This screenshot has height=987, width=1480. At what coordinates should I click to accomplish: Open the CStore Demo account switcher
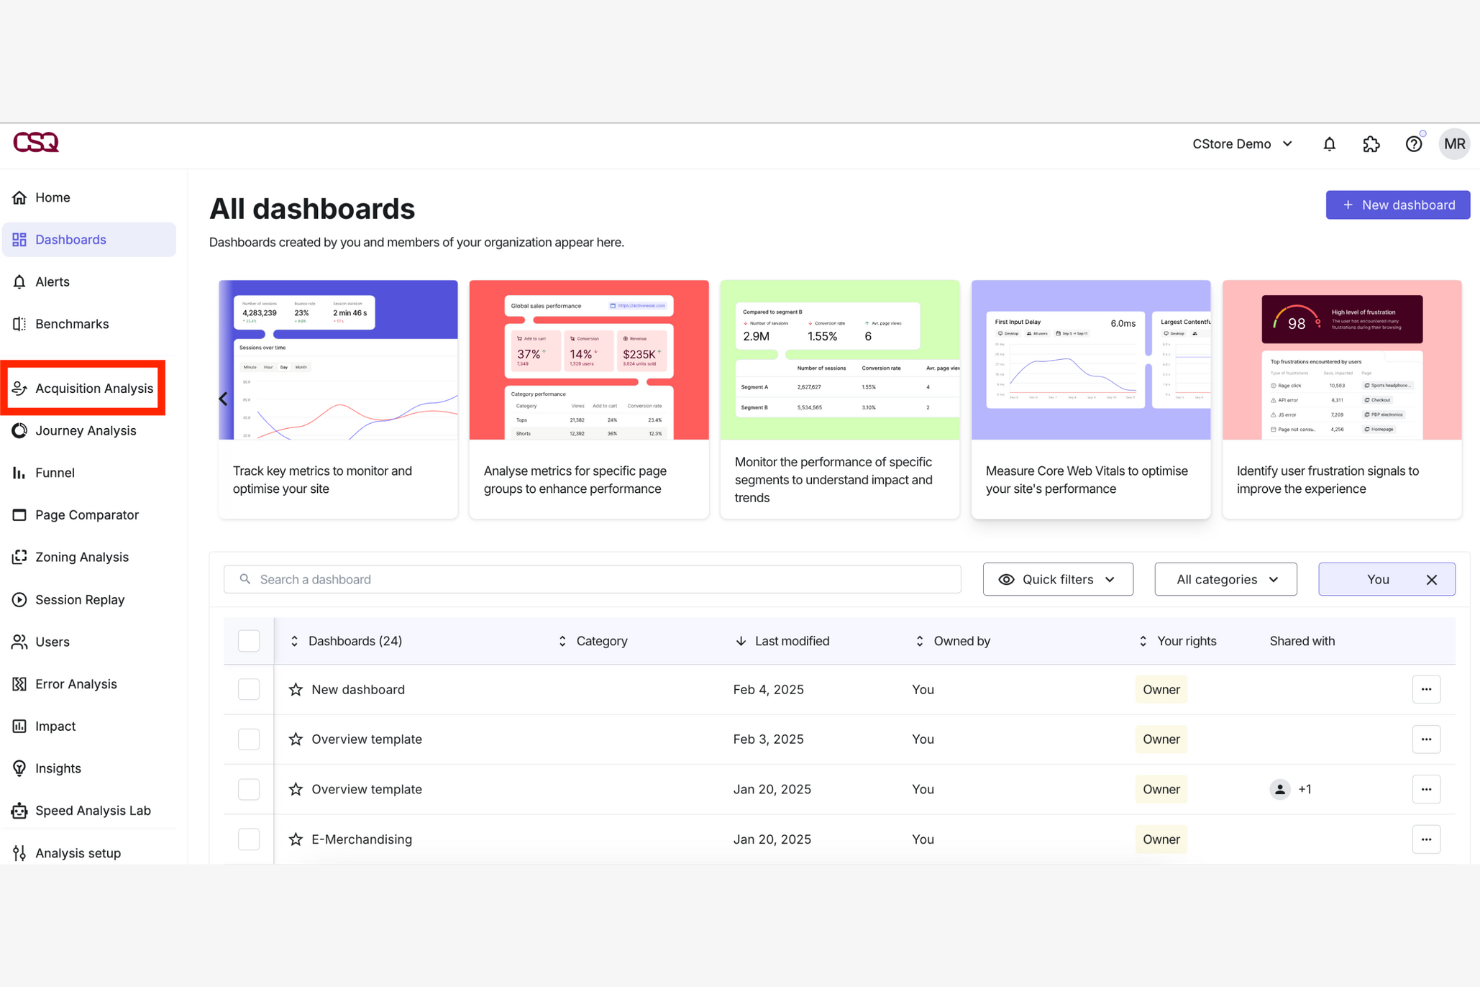click(1241, 143)
